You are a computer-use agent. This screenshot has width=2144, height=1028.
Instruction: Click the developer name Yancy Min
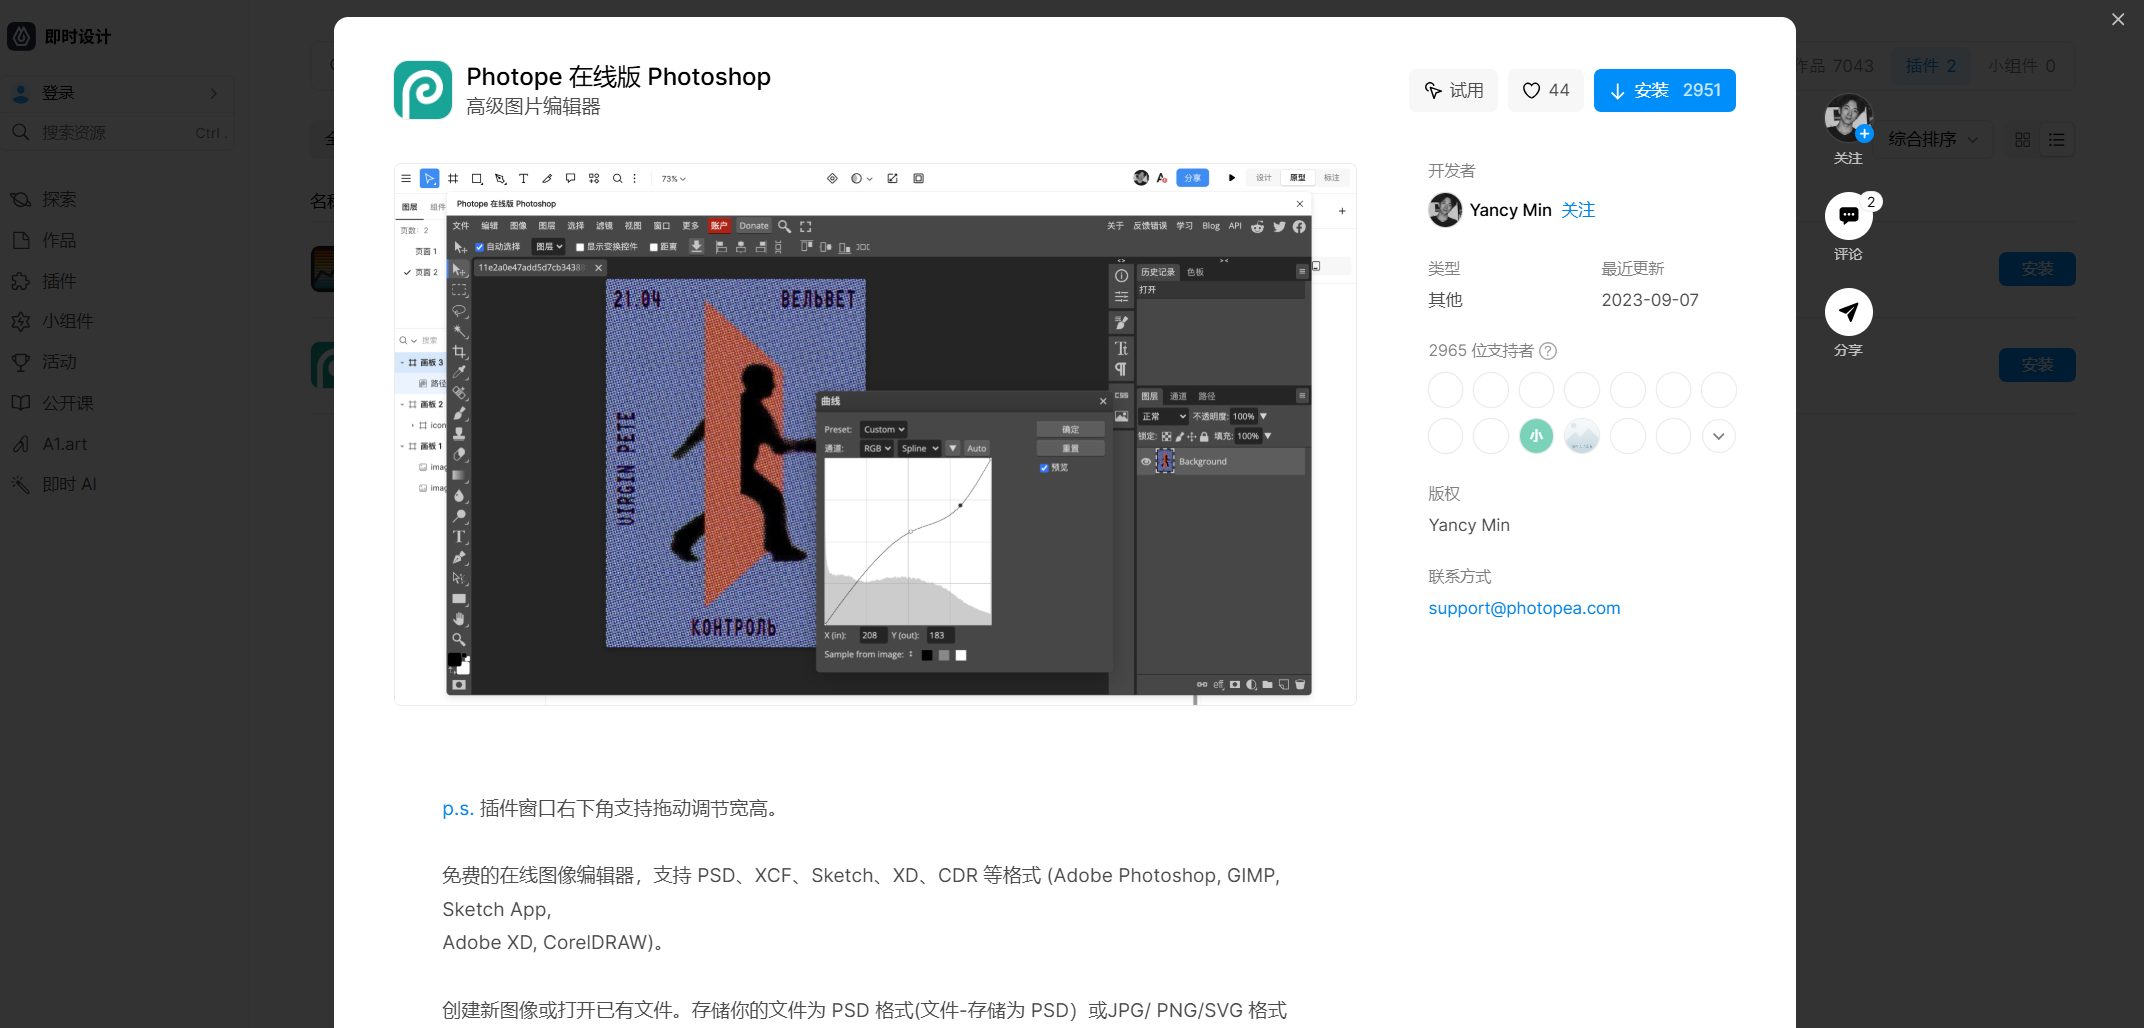(x=1510, y=210)
